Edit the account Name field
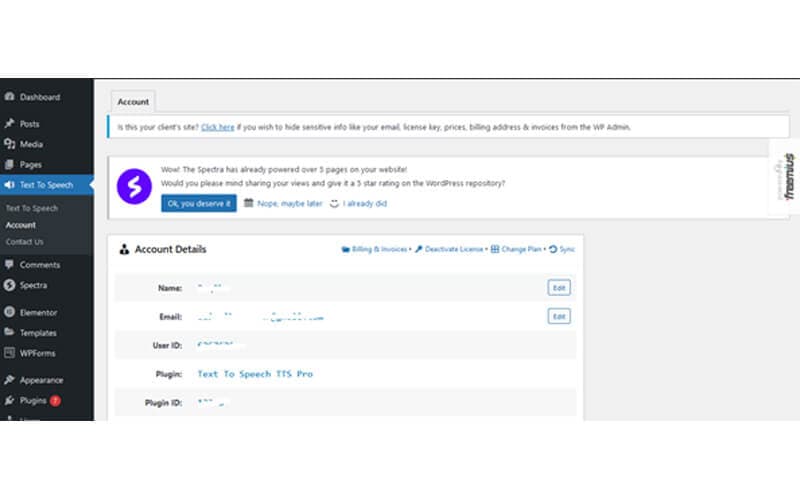The width and height of the screenshot is (800, 500). (559, 288)
